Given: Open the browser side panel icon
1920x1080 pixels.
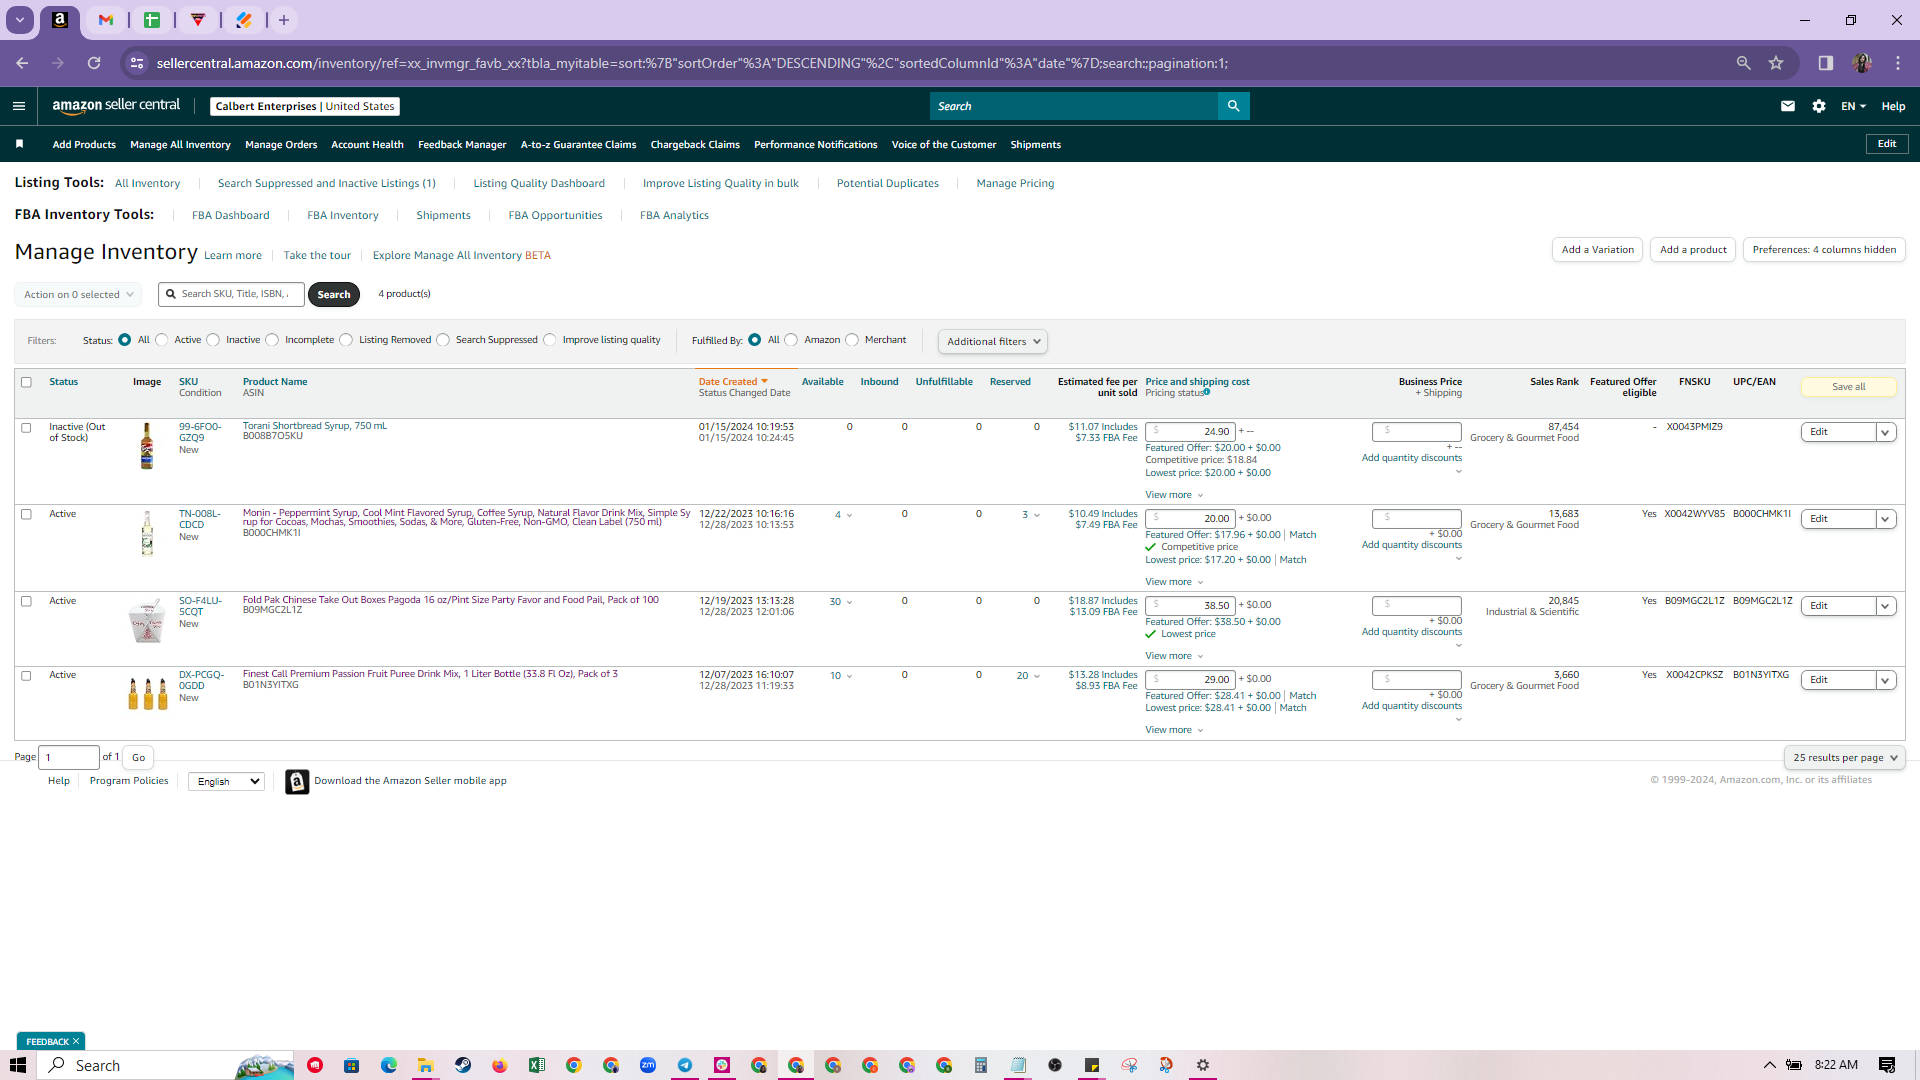Looking at the screenshot, I should click(1825, 63).
